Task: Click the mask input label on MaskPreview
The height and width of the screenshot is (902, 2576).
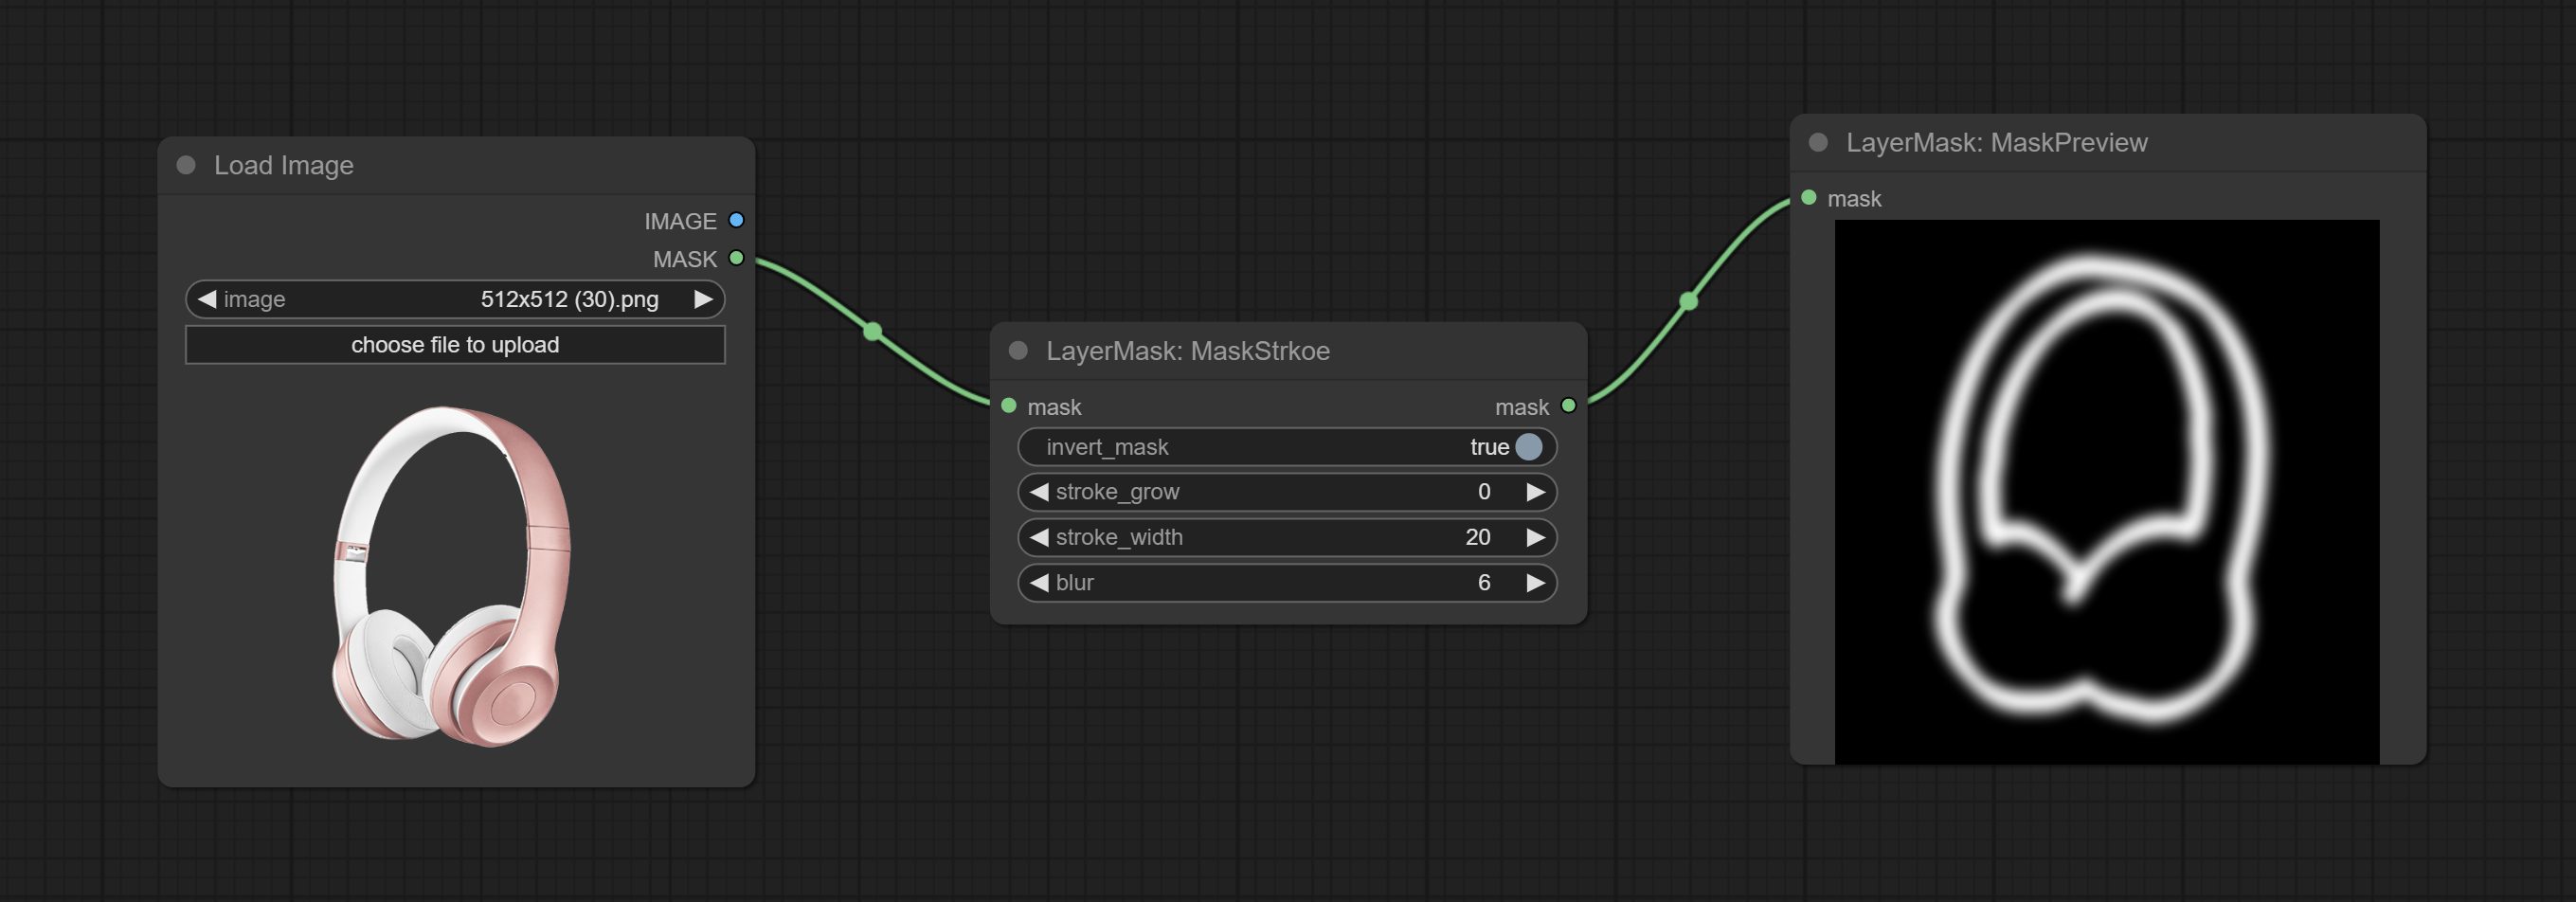Action: pos(1854,199)
